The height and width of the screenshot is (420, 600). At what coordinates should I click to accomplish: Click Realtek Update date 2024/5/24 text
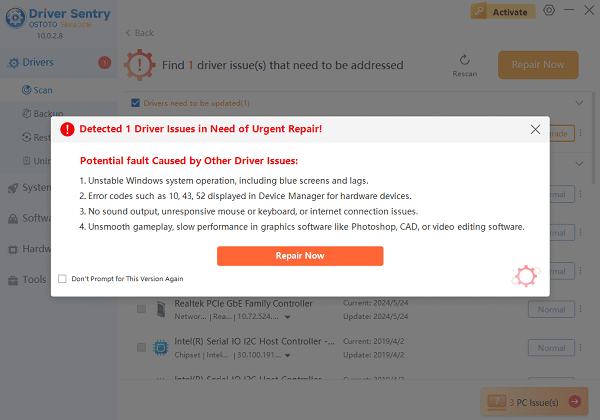pos(376,317)
